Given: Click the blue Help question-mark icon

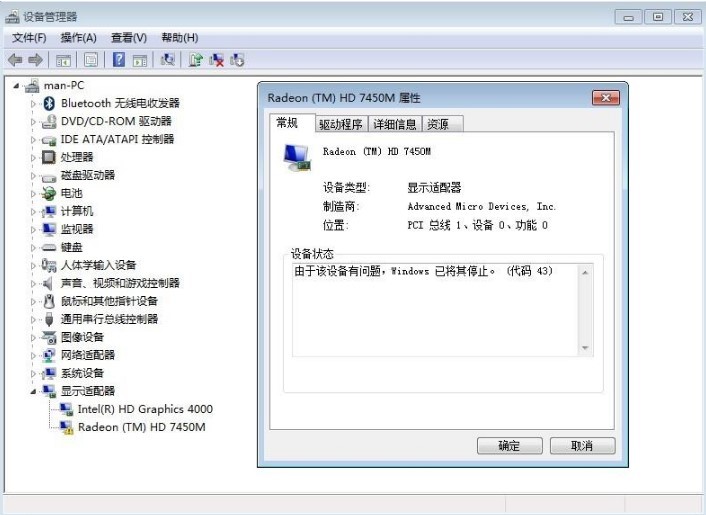Looking at the screenshot, I should tap(119, 59).
